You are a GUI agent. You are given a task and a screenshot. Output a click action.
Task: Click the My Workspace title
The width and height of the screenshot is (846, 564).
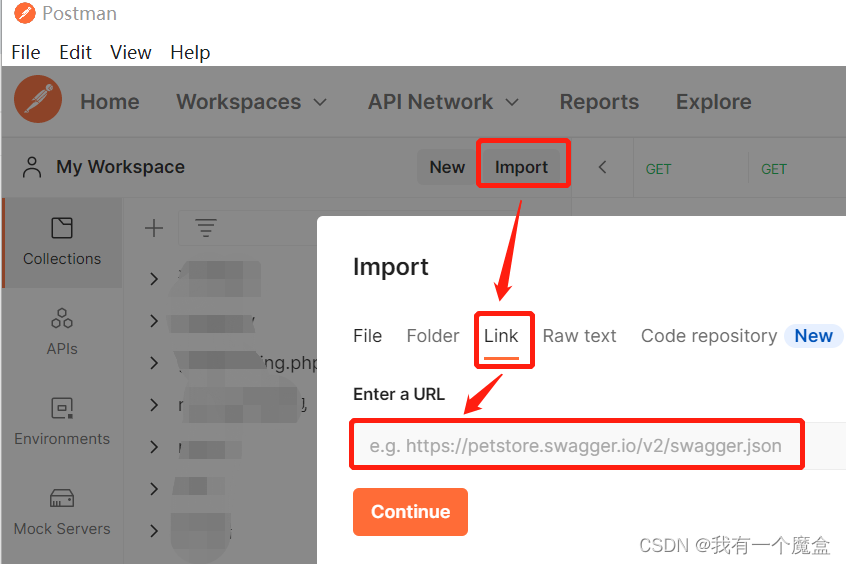120,167
